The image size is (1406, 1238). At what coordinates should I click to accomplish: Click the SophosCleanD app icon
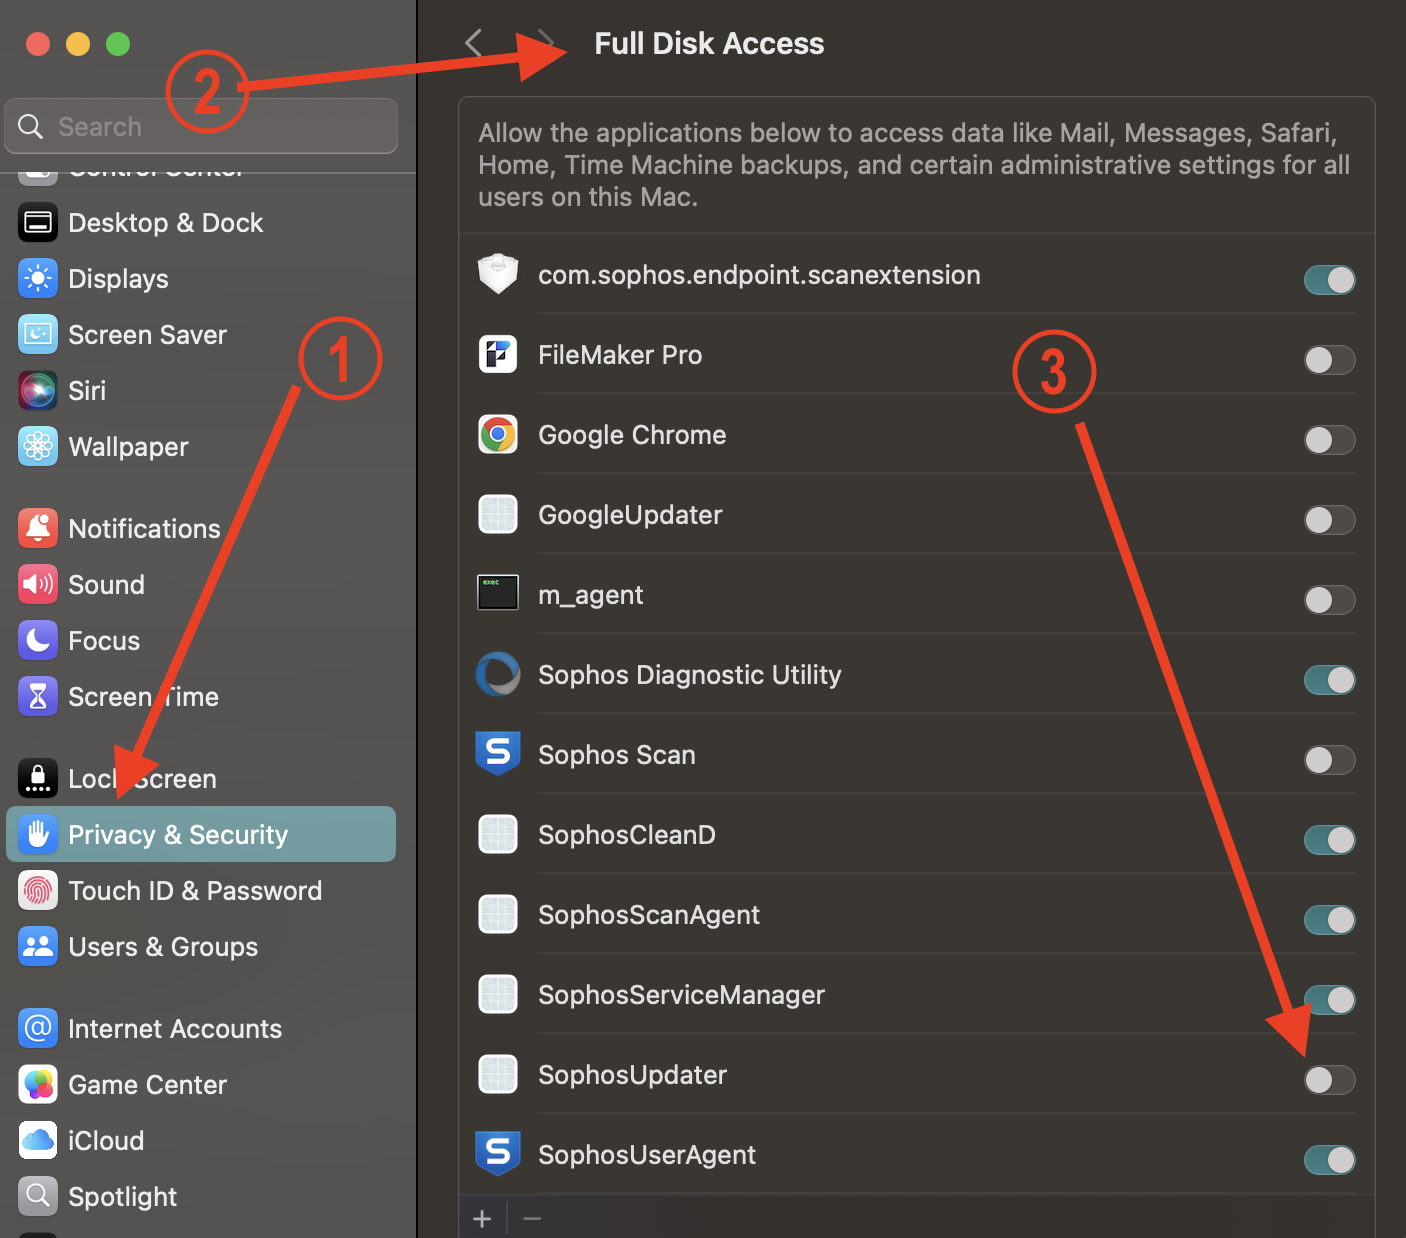498,835
